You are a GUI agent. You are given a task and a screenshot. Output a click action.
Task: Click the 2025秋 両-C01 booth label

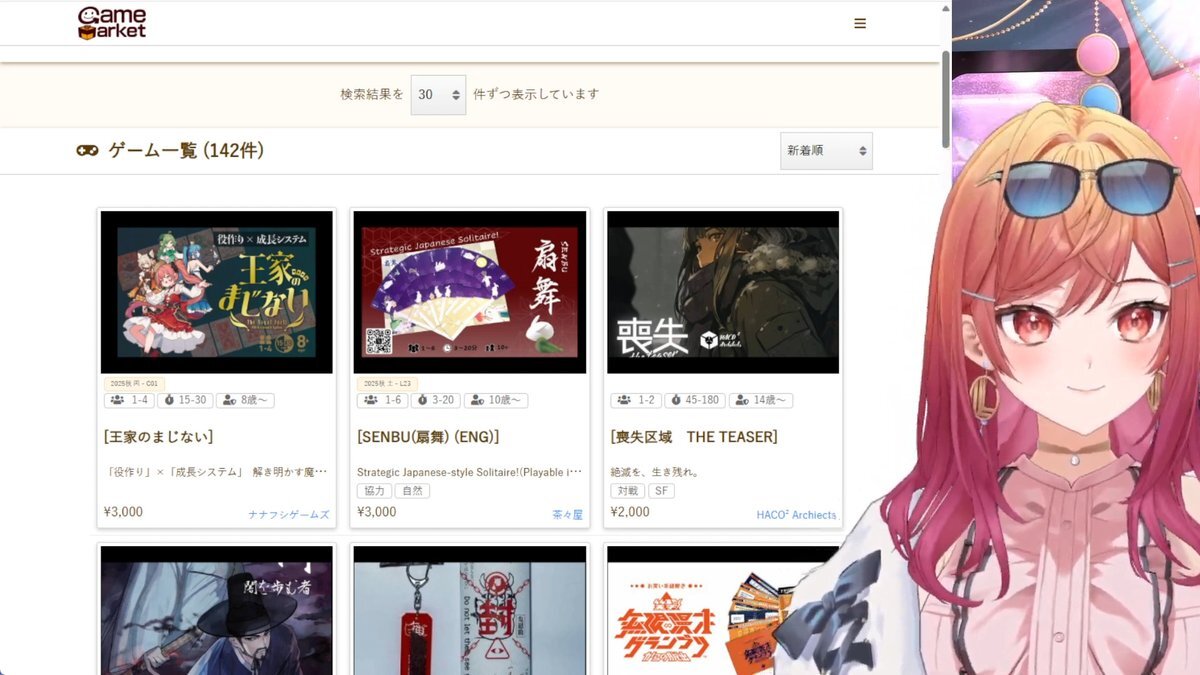coord(134,384)
